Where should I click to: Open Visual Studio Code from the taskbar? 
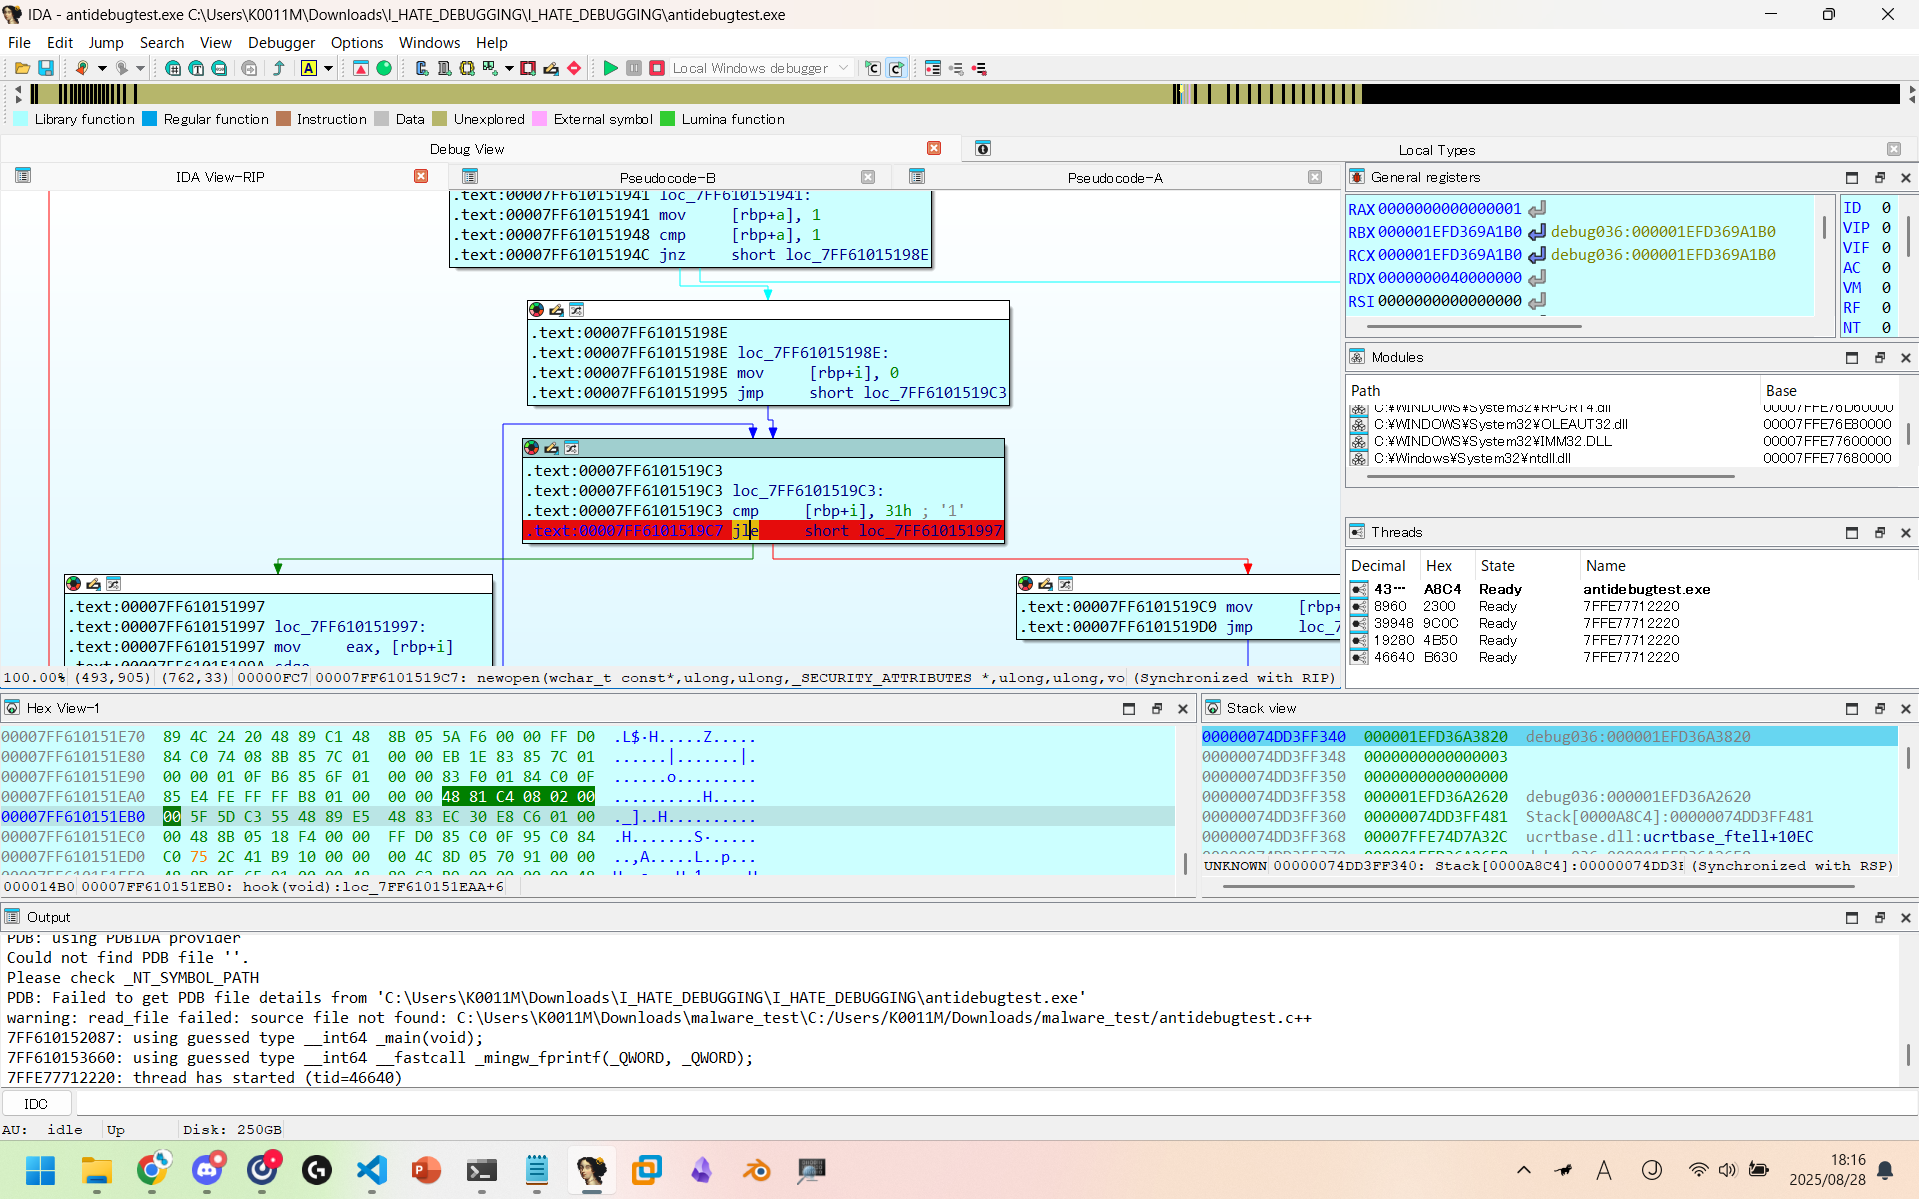(372, 1170)
